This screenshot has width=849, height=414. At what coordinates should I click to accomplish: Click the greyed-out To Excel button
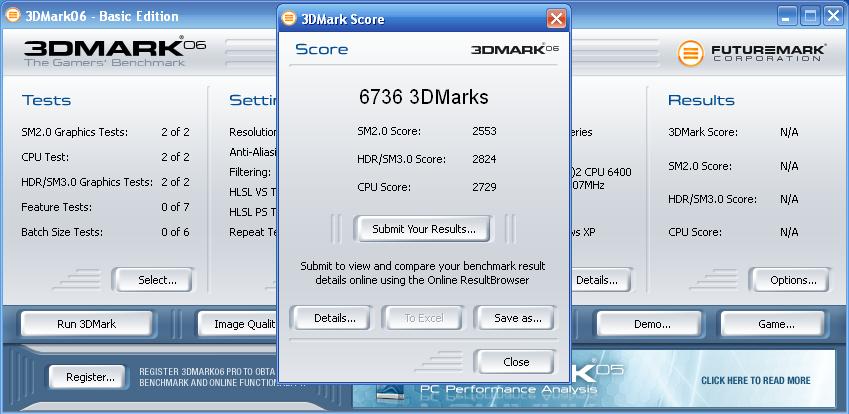423,318
